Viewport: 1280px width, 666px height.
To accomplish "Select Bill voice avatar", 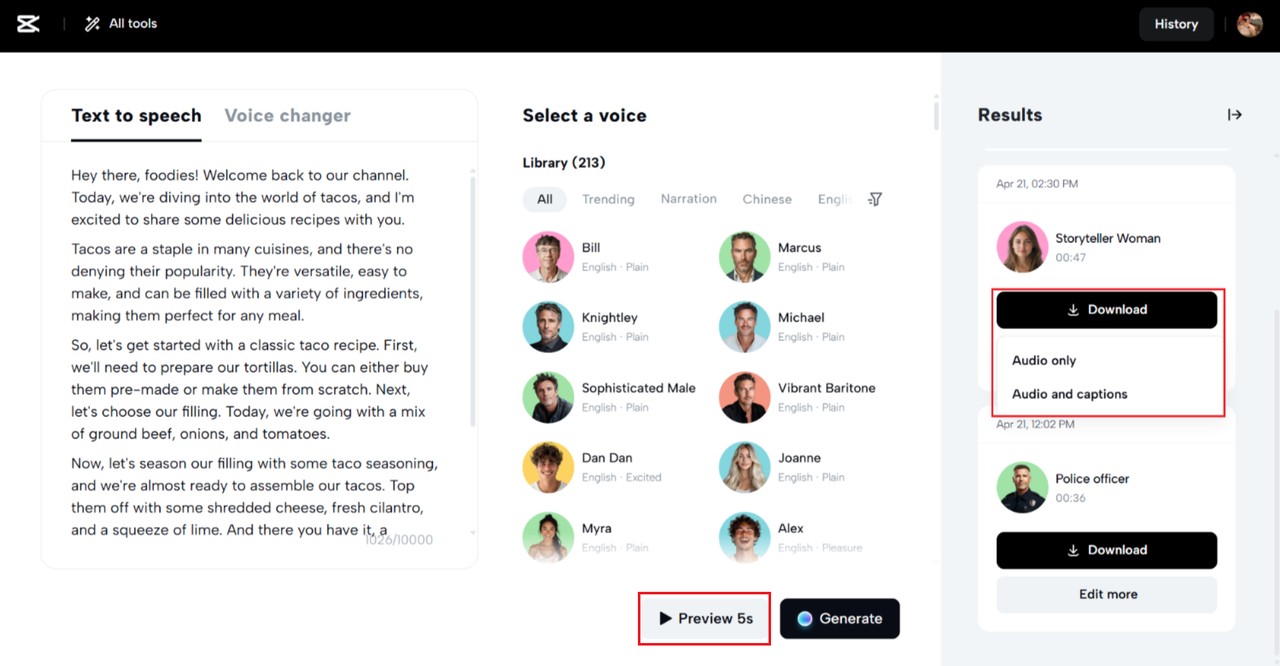I will click(548, 257).
